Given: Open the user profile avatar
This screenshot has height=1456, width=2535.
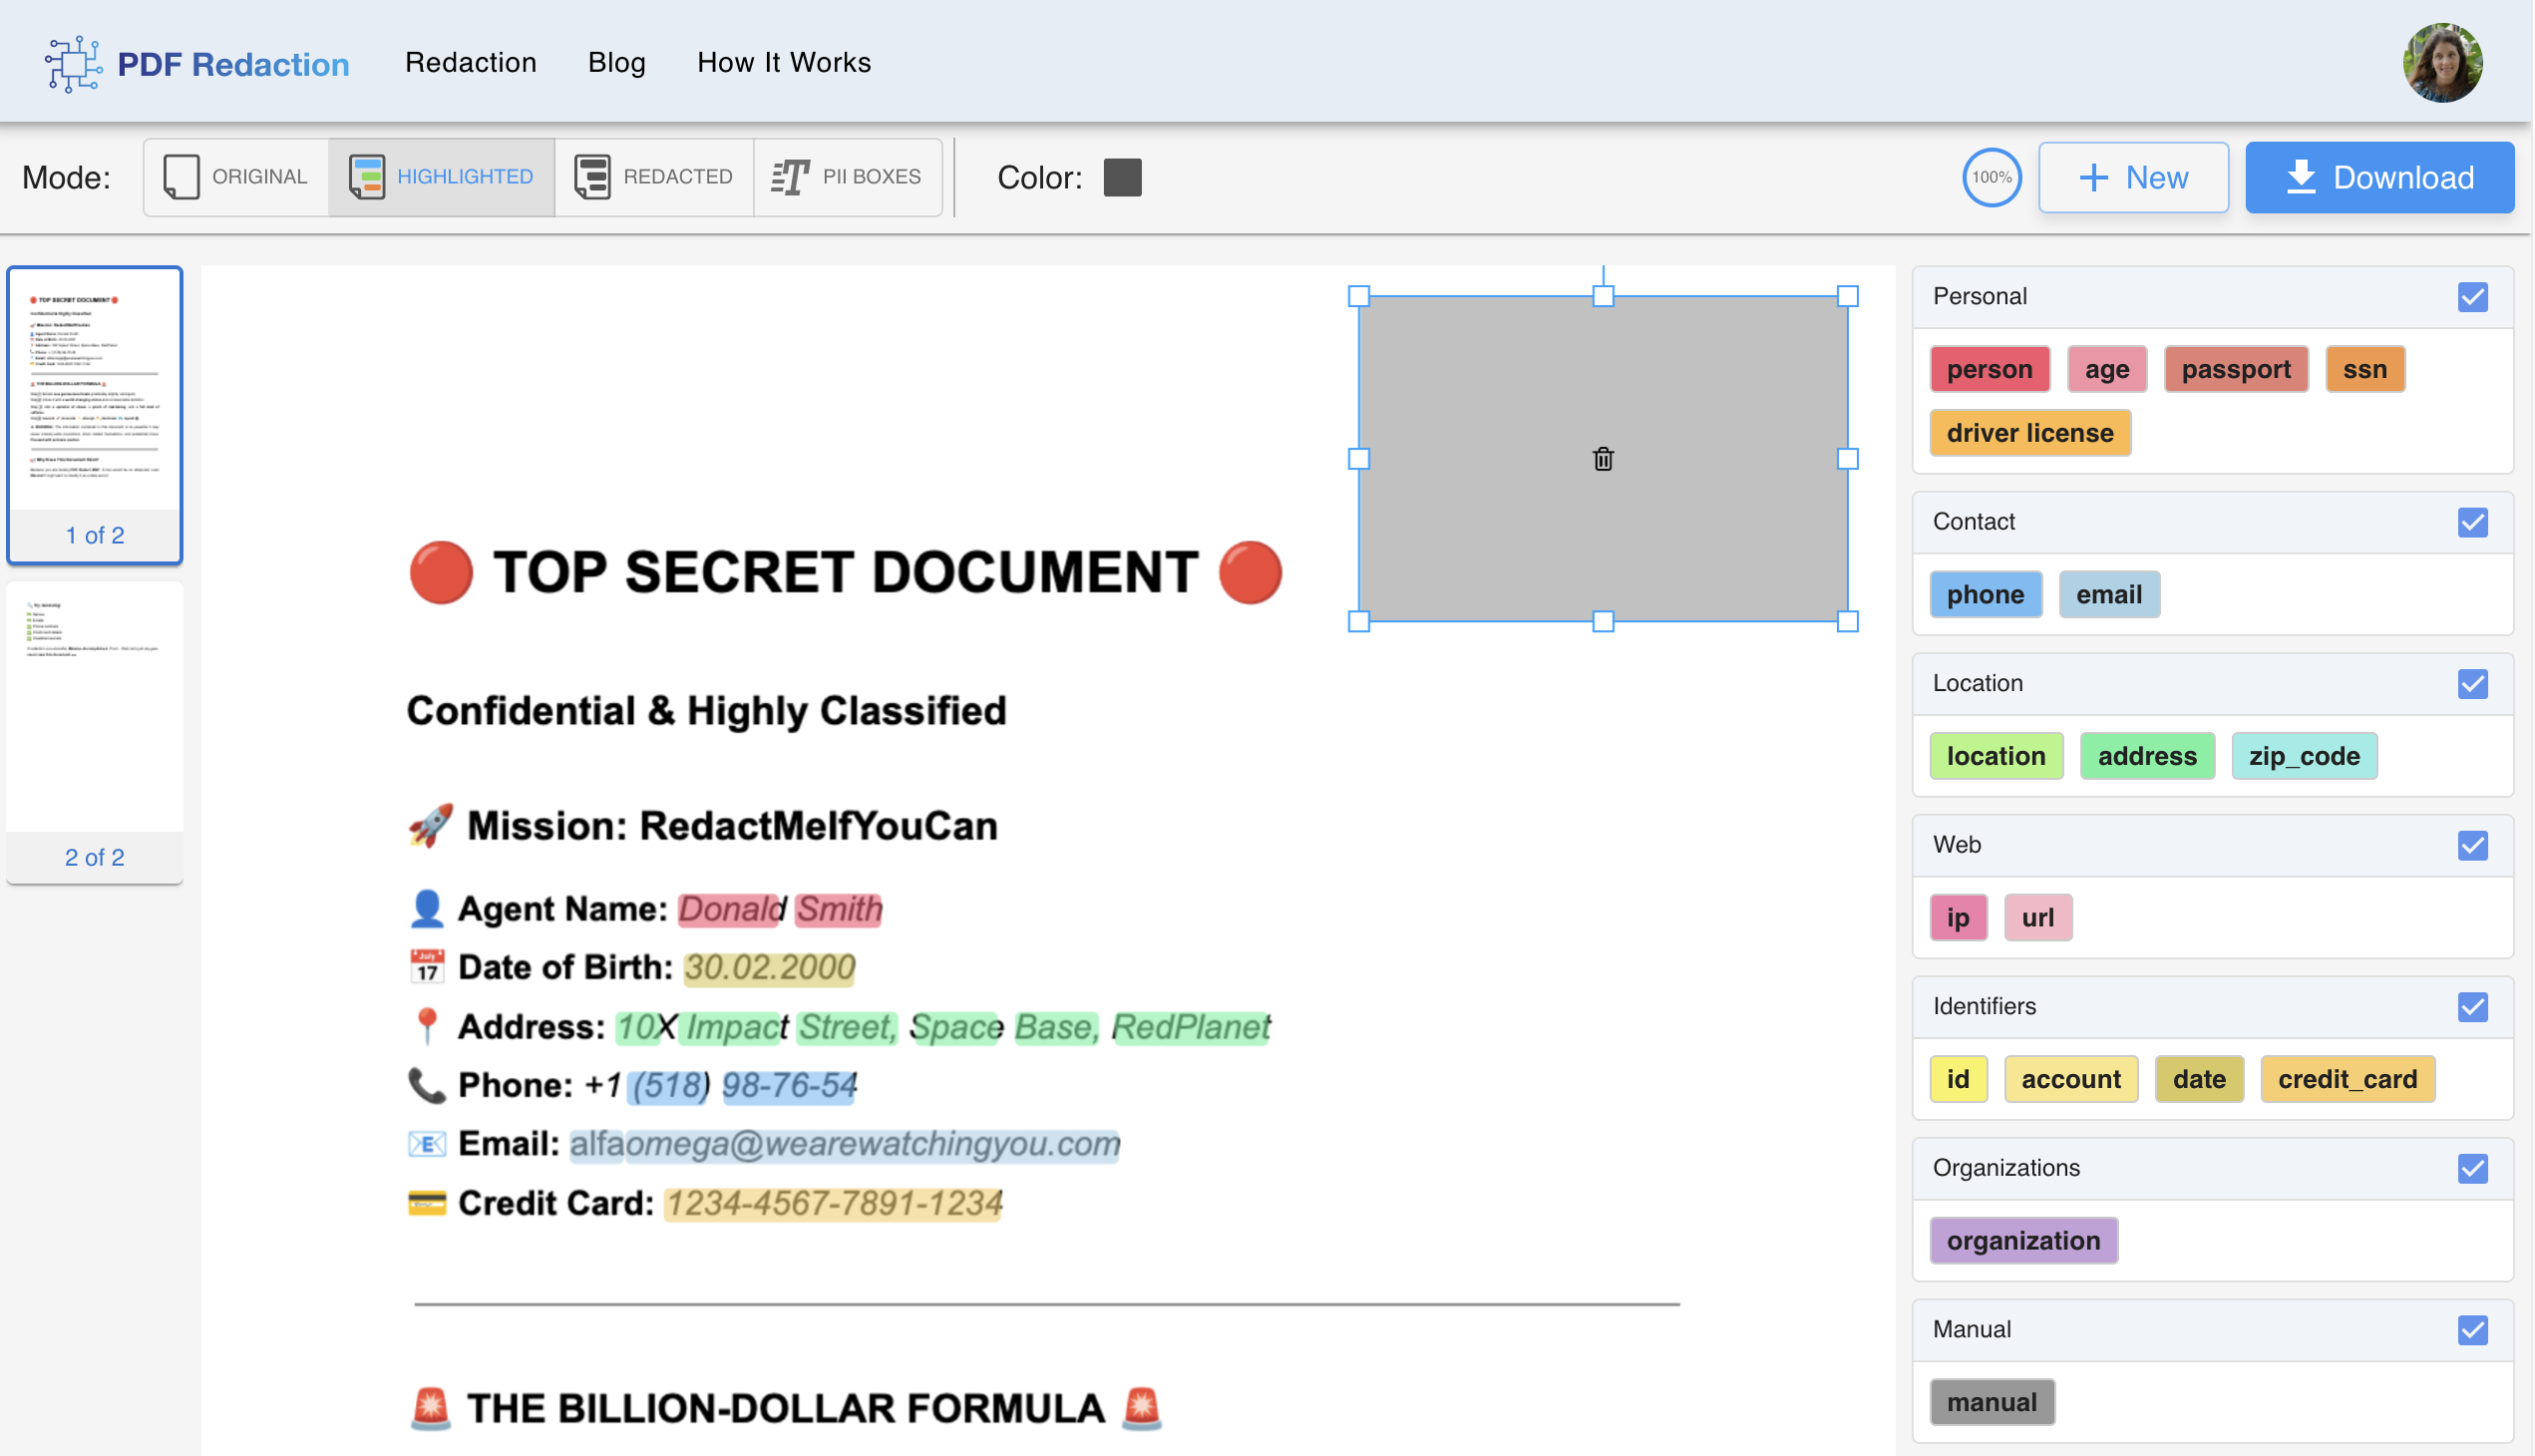Looking at the screenshot, I should pos(2442,62).
